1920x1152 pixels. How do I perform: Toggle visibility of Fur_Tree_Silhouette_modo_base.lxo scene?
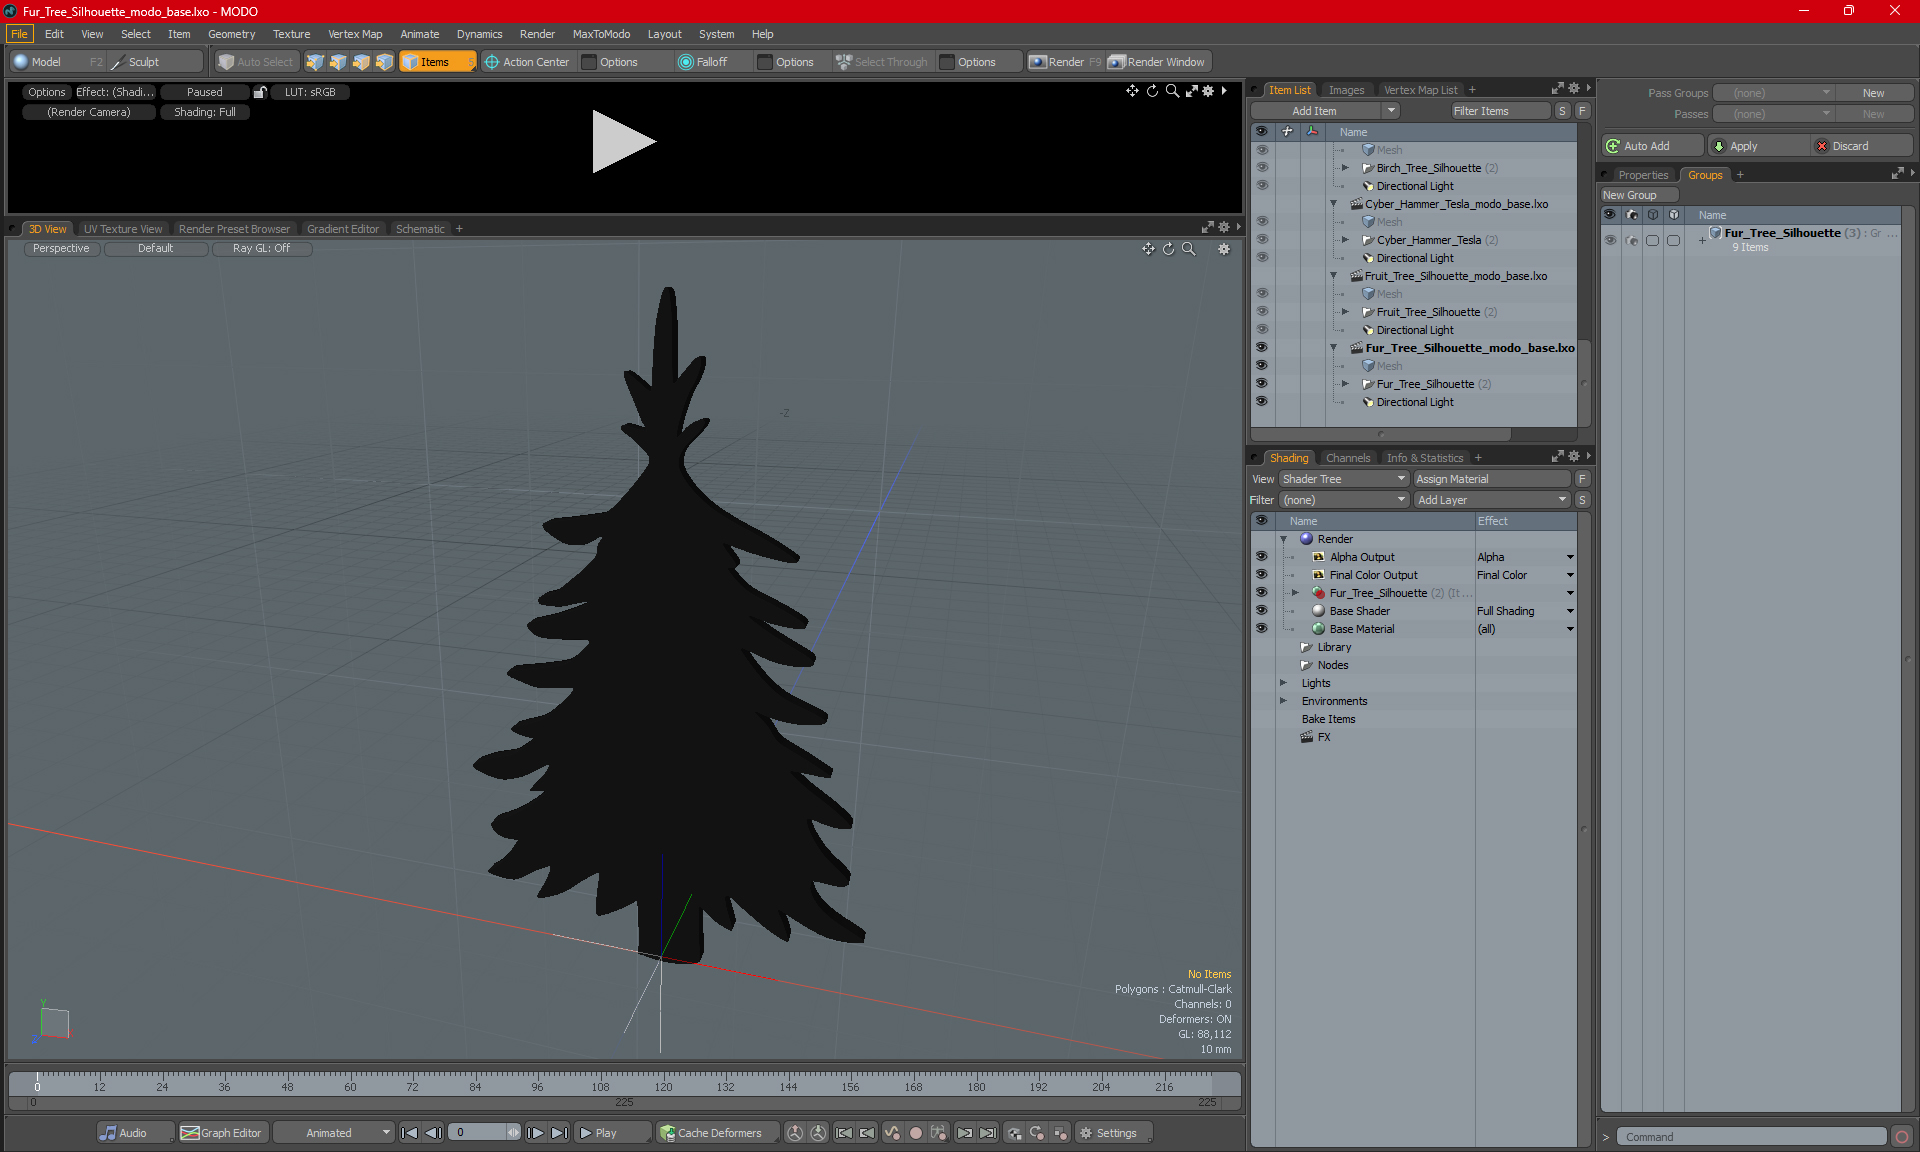[x=1261, y=348]
